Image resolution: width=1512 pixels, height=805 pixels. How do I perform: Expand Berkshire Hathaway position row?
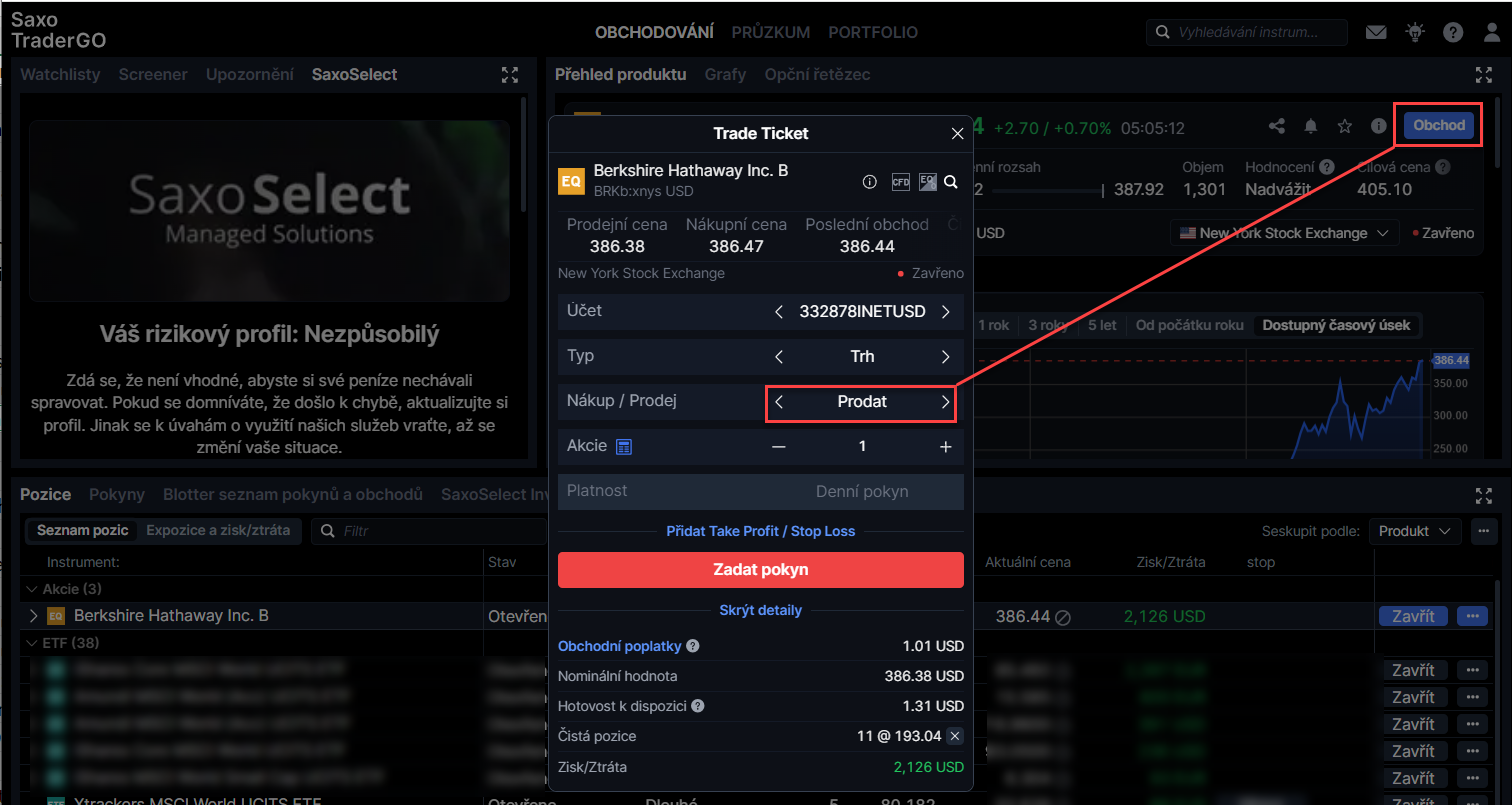tap(33, 616)
